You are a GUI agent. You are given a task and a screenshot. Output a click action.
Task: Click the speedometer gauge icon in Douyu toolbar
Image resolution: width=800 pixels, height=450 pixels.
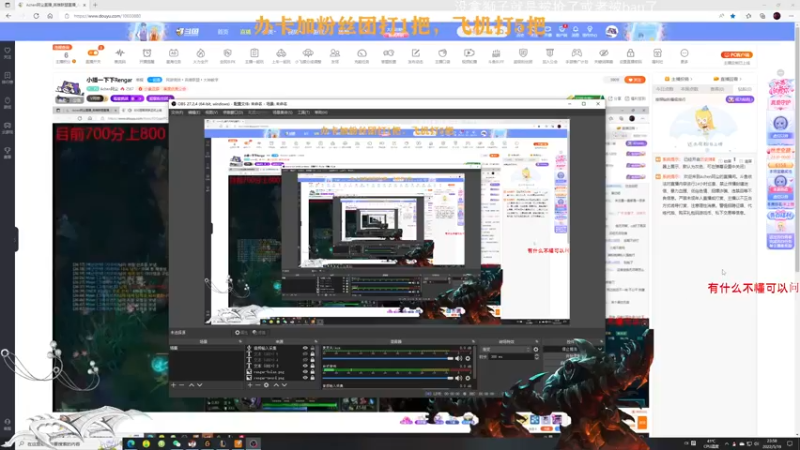coord(362,53)
